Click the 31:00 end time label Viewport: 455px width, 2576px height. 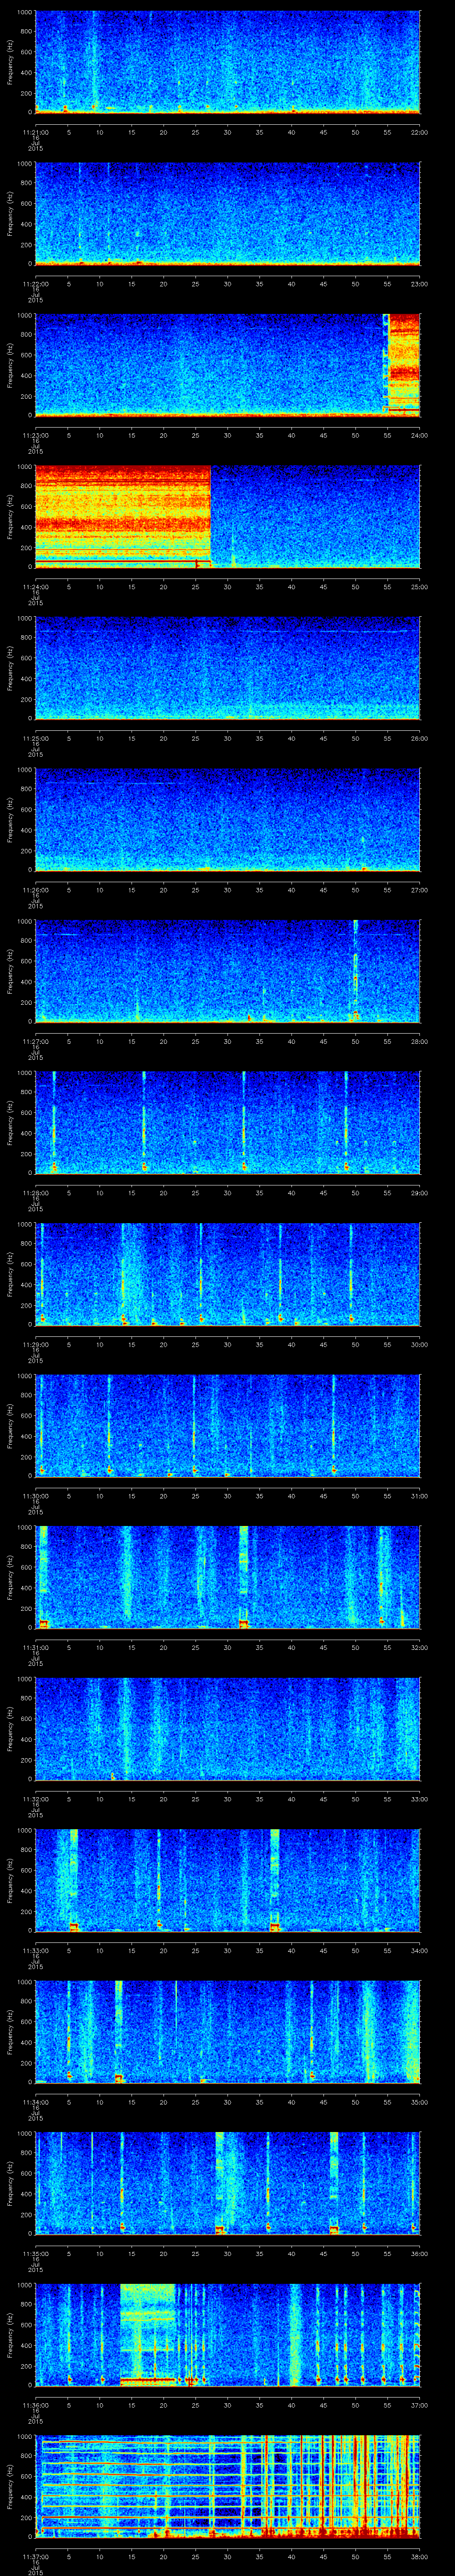pyautogui.click(x=419, y=1495)
